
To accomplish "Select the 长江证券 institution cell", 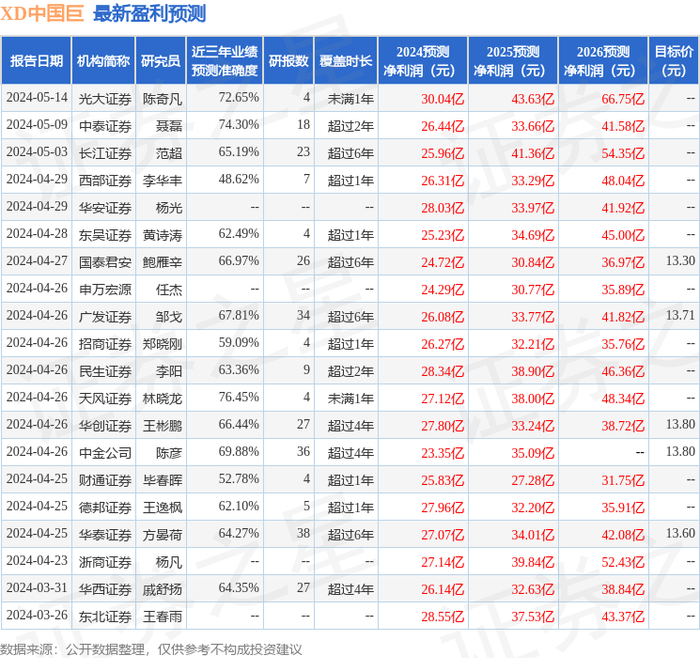I will coord(105,153).
